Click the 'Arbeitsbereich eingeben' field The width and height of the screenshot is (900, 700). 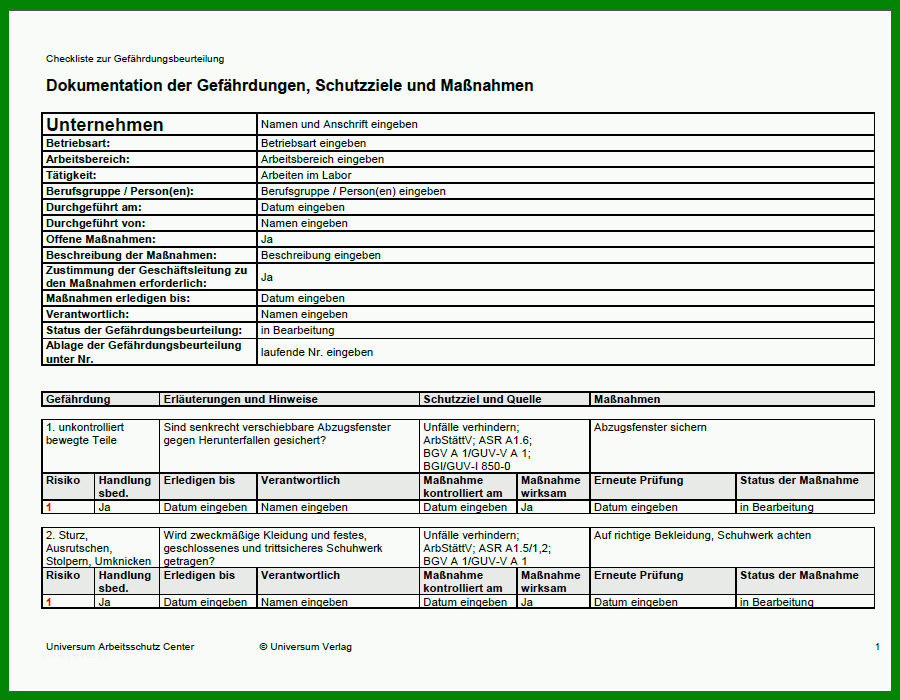pyautogui.click(x=565, y=160)
